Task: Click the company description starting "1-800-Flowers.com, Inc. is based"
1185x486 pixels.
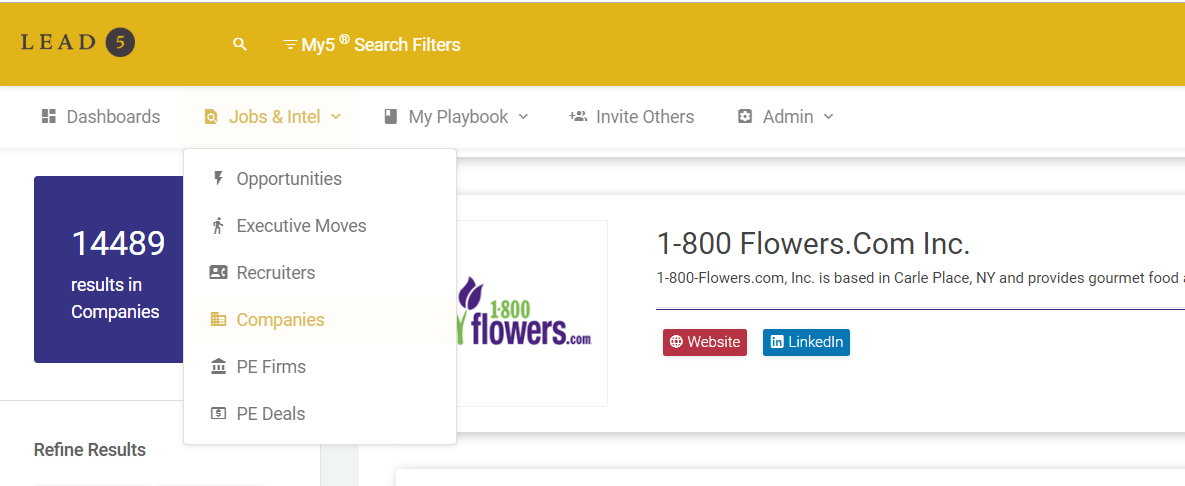Action: [920, 278]
